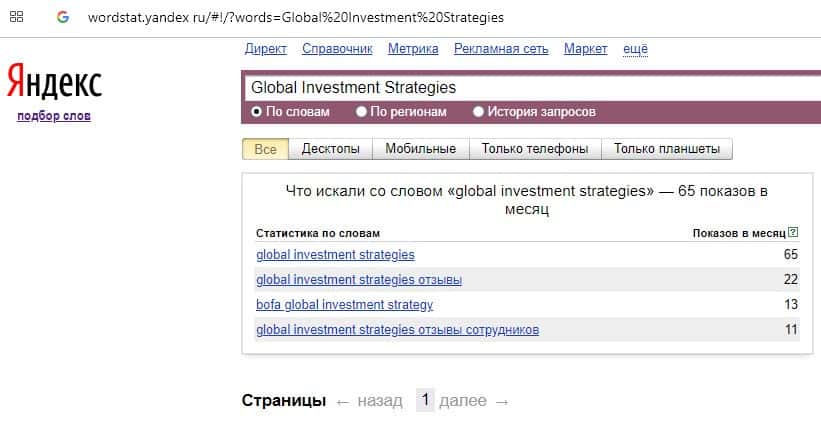Viewport: 821px width, 432px height.
Task: Open the Метрика link
Action: [x=413, y=49]
